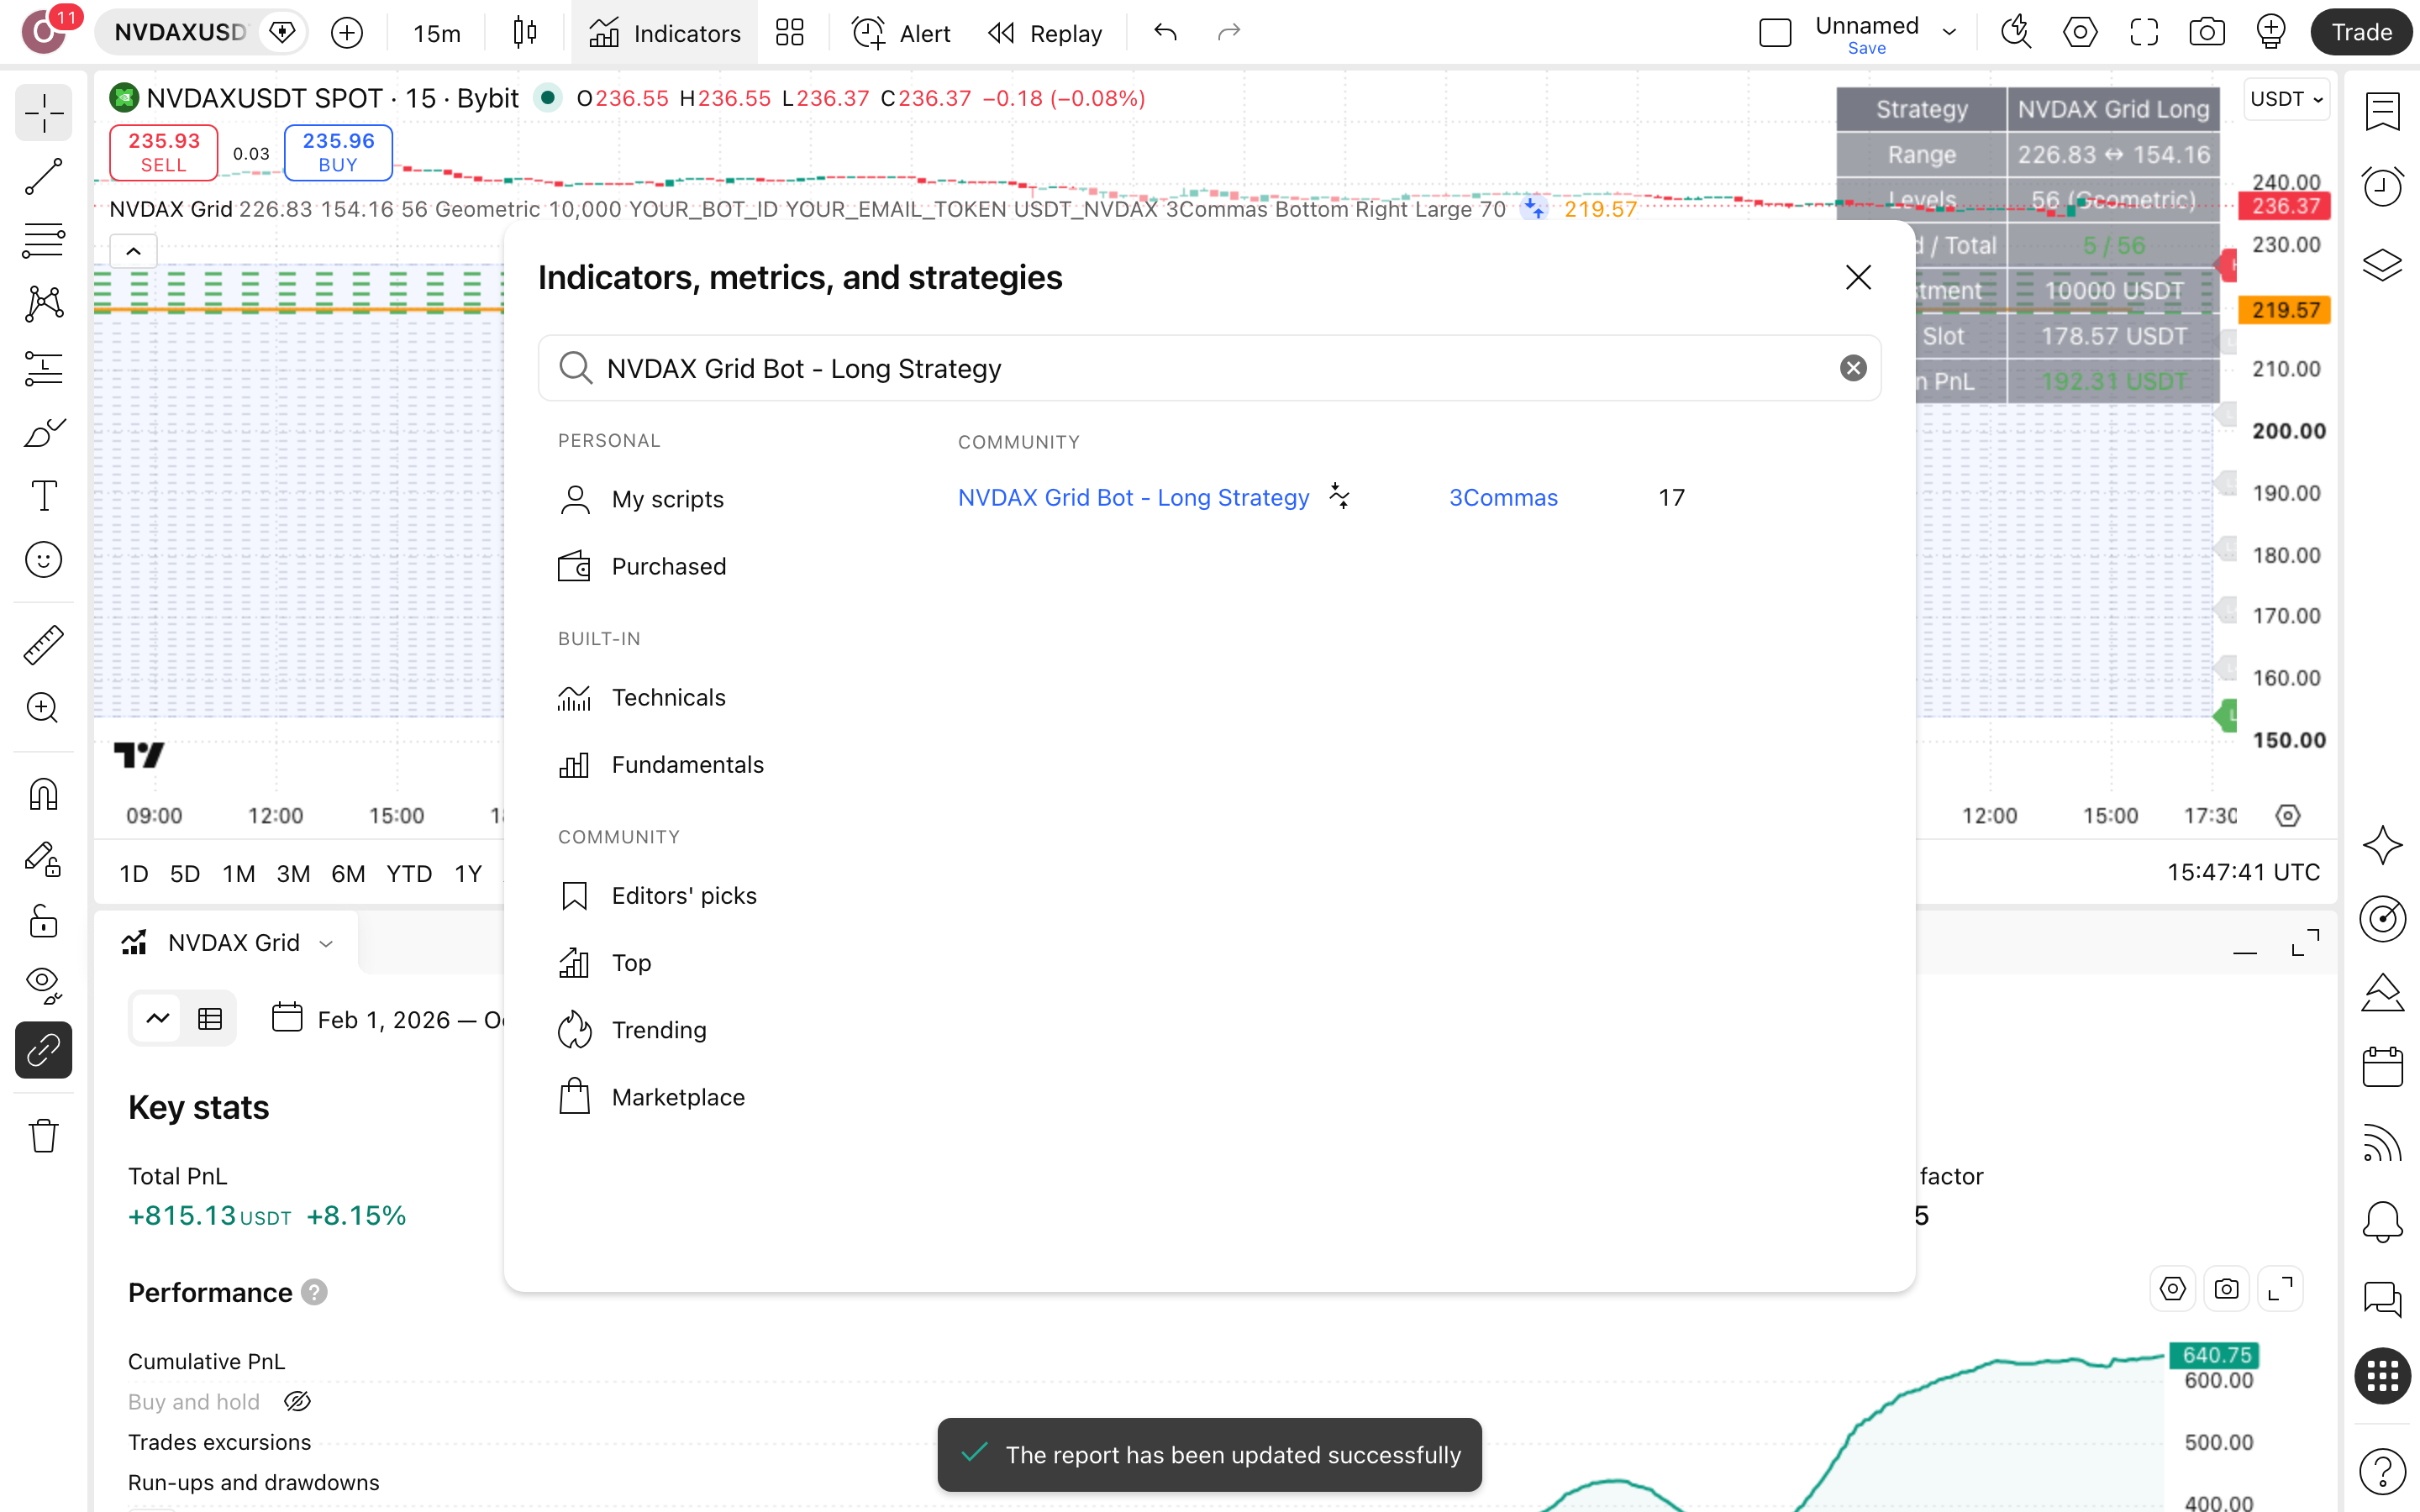Enter fullscreen mode from top toolbar
The image size is (2420, 1512).
coord(2144,33)
